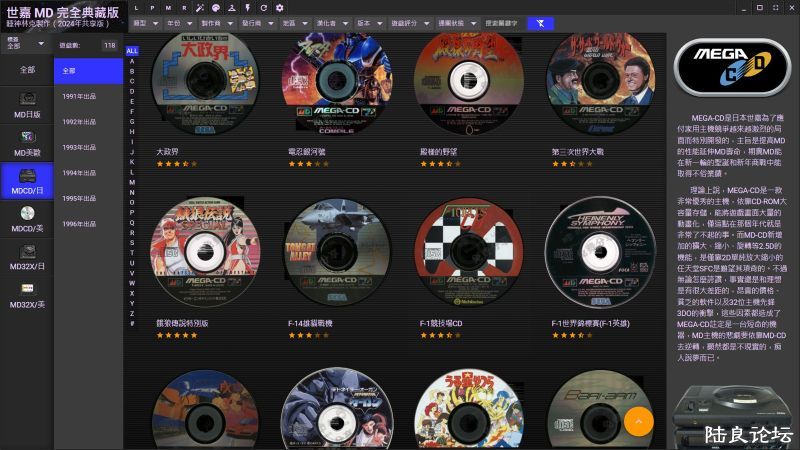Filter by 1994年出品
Viewport: 800px width, 450px height.
(88, 172)
